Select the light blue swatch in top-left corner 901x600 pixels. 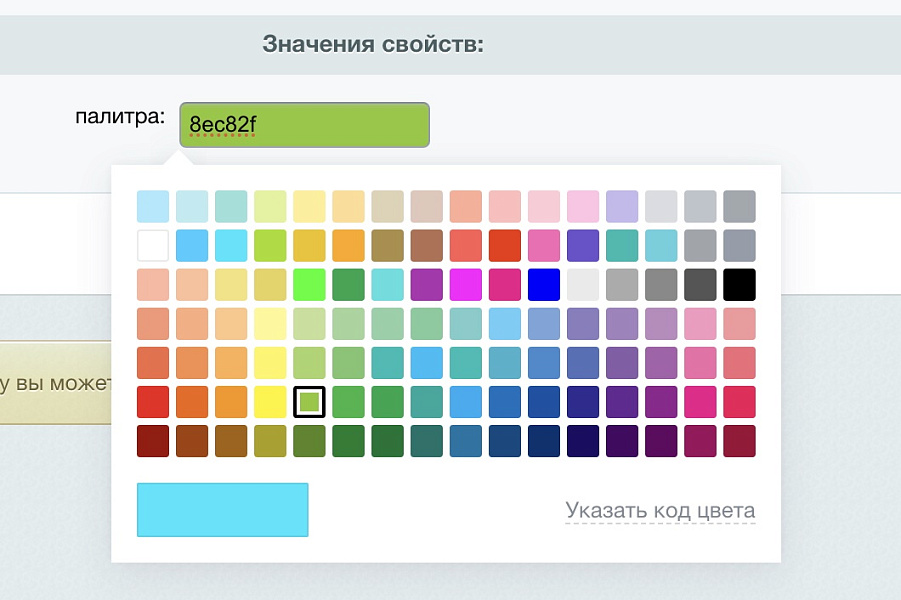point(152,206)
